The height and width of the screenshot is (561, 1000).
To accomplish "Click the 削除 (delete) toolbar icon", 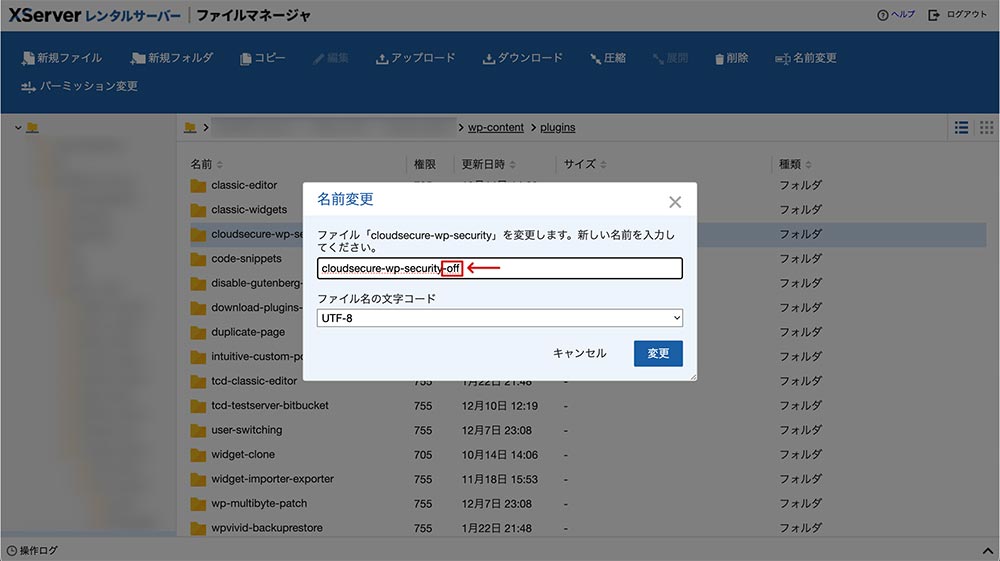I will (x=720, y=59).
